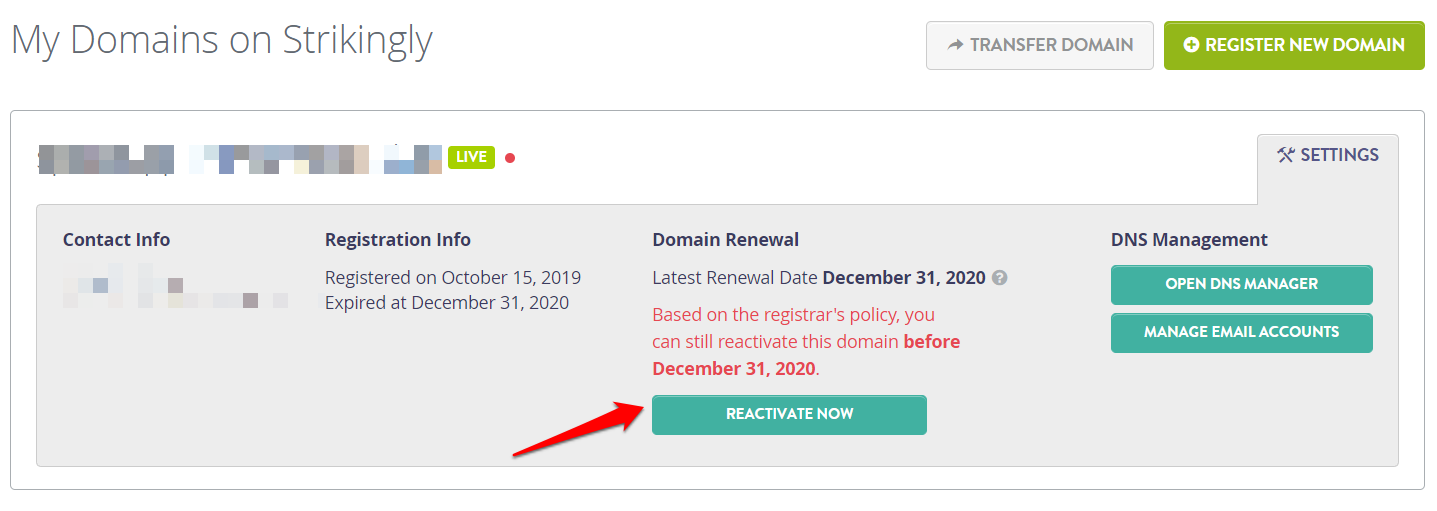Reactivate the domain with Reactivate Now
The height and width of the screenshot is (511, 1437).
(x=789, y=414)
